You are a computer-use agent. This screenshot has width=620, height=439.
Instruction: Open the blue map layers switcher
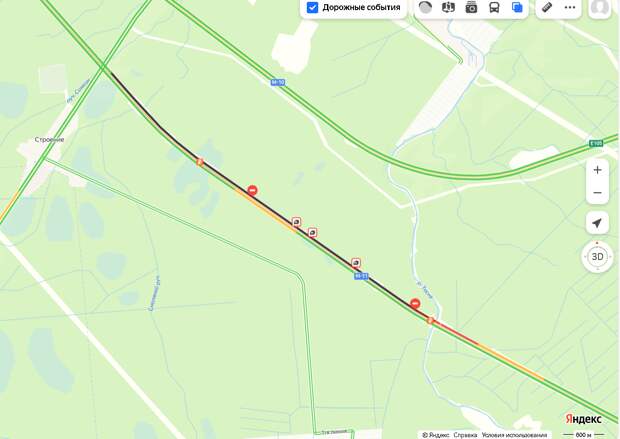(x=517, y=7)
